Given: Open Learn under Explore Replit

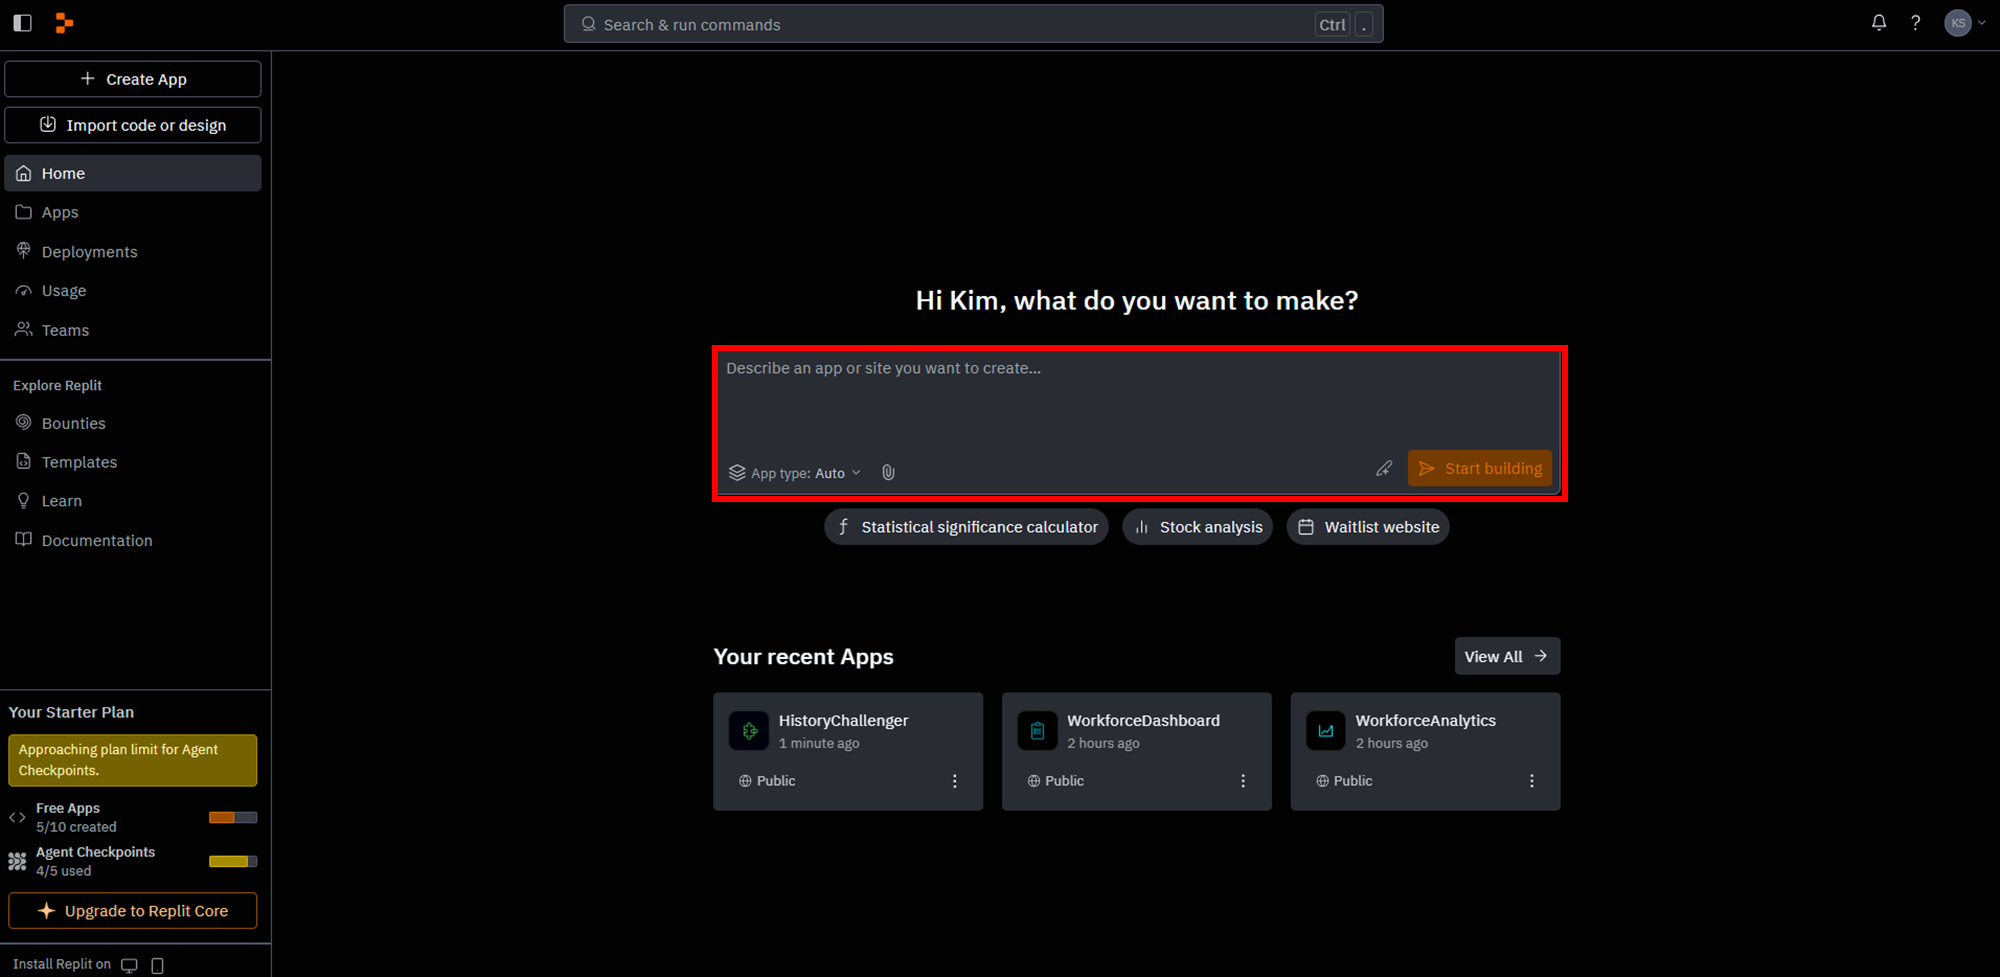Looking at the screenshot, I should pyautogui.click(x=133, y=501).
